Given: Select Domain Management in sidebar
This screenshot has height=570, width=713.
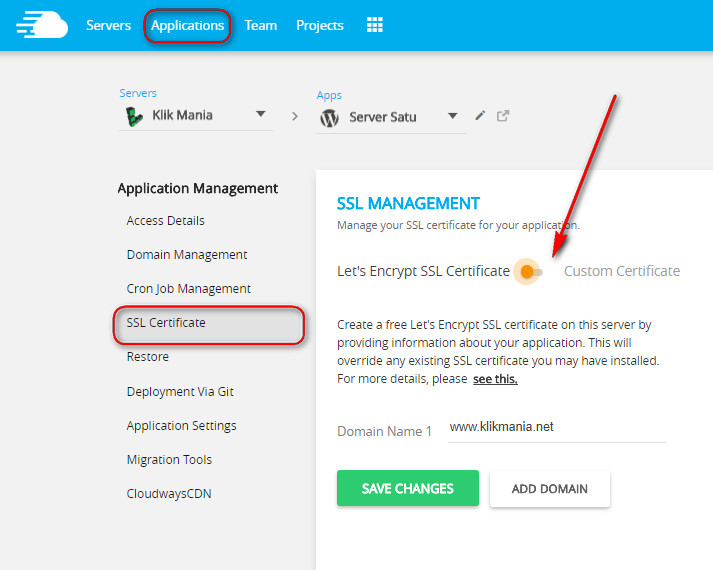Looking at the screenshot, I should click(x=187, y=255).
